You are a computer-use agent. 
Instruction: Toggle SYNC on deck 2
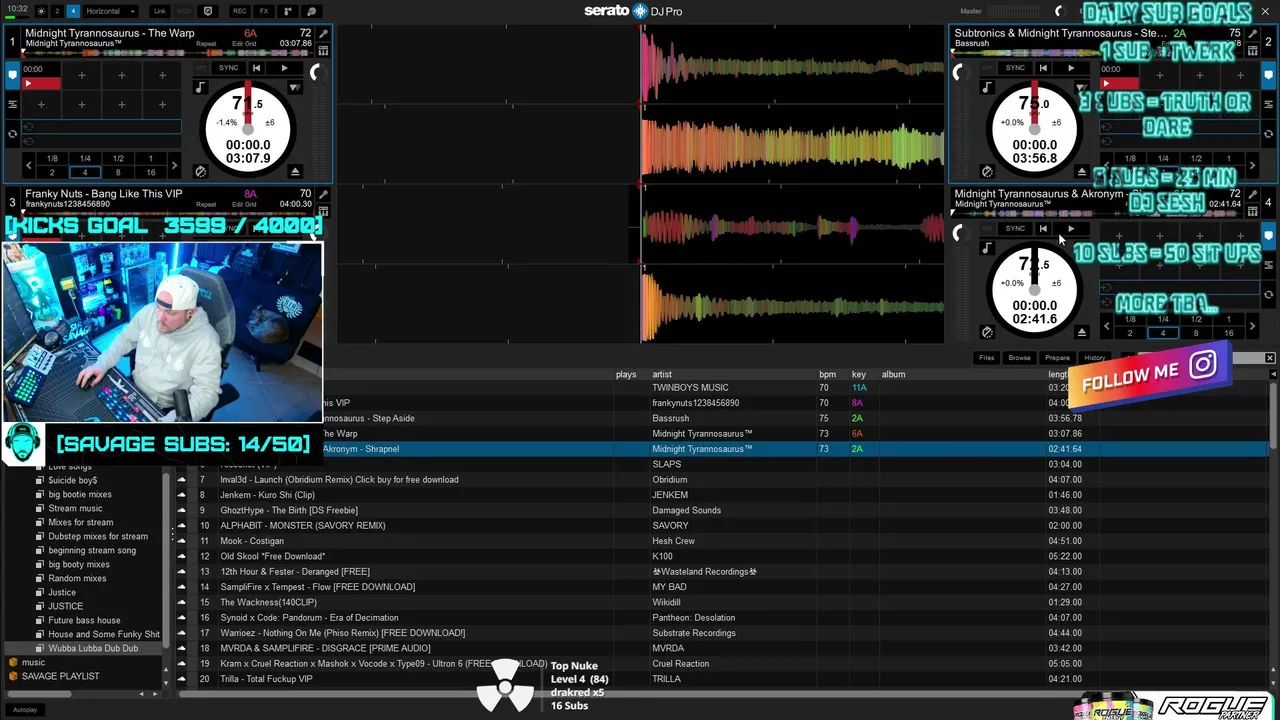[x=1015, y=68]
